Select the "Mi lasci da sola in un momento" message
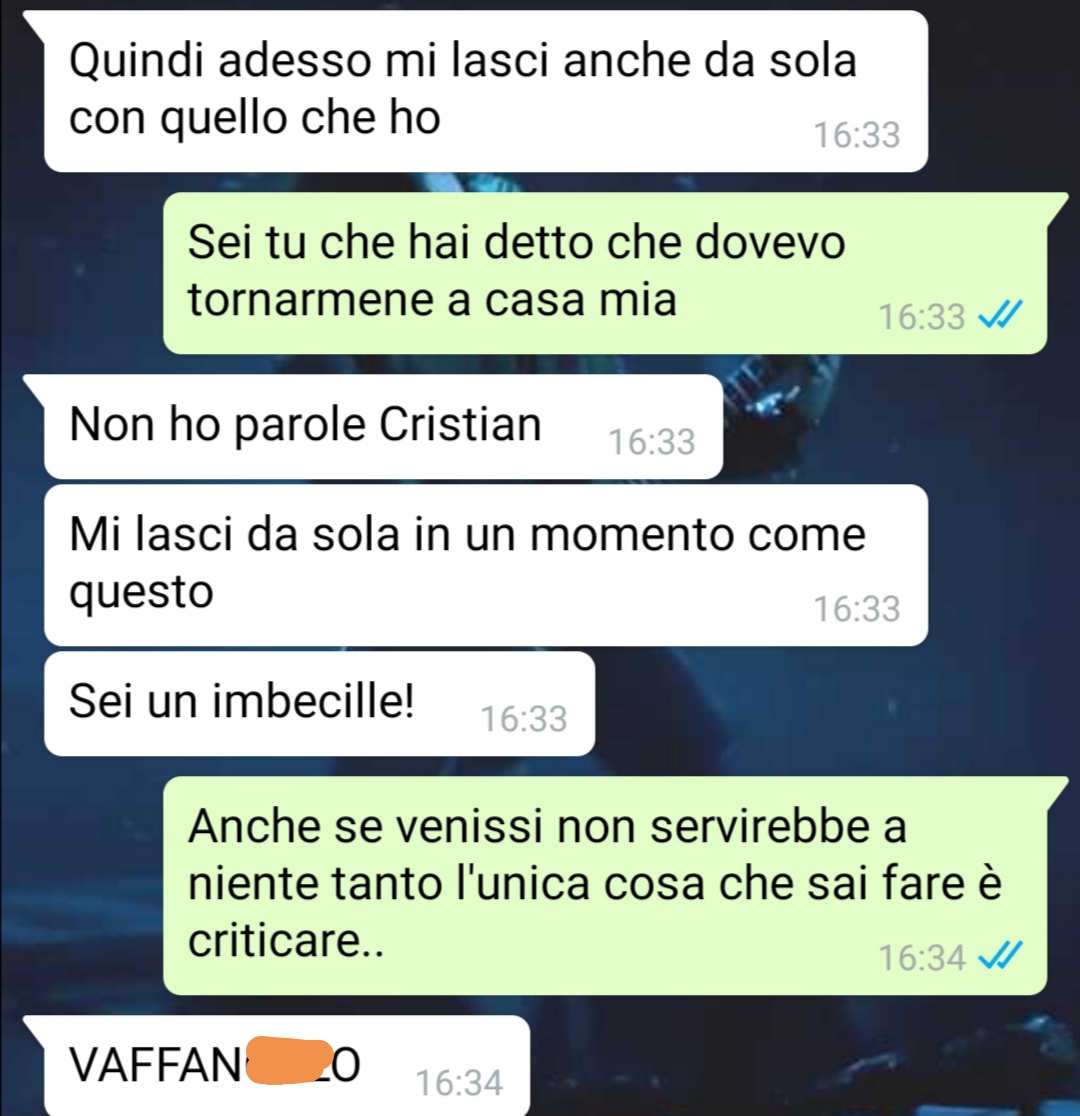1080x1116 pixels. 486,565
